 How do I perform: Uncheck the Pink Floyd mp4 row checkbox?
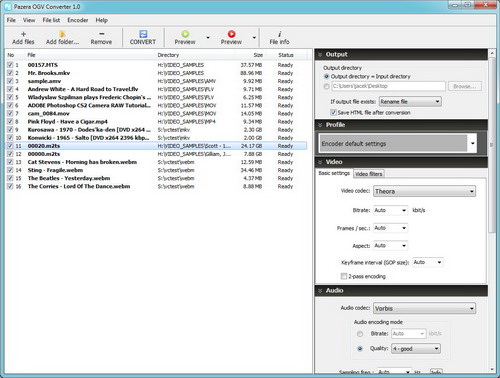10,122
